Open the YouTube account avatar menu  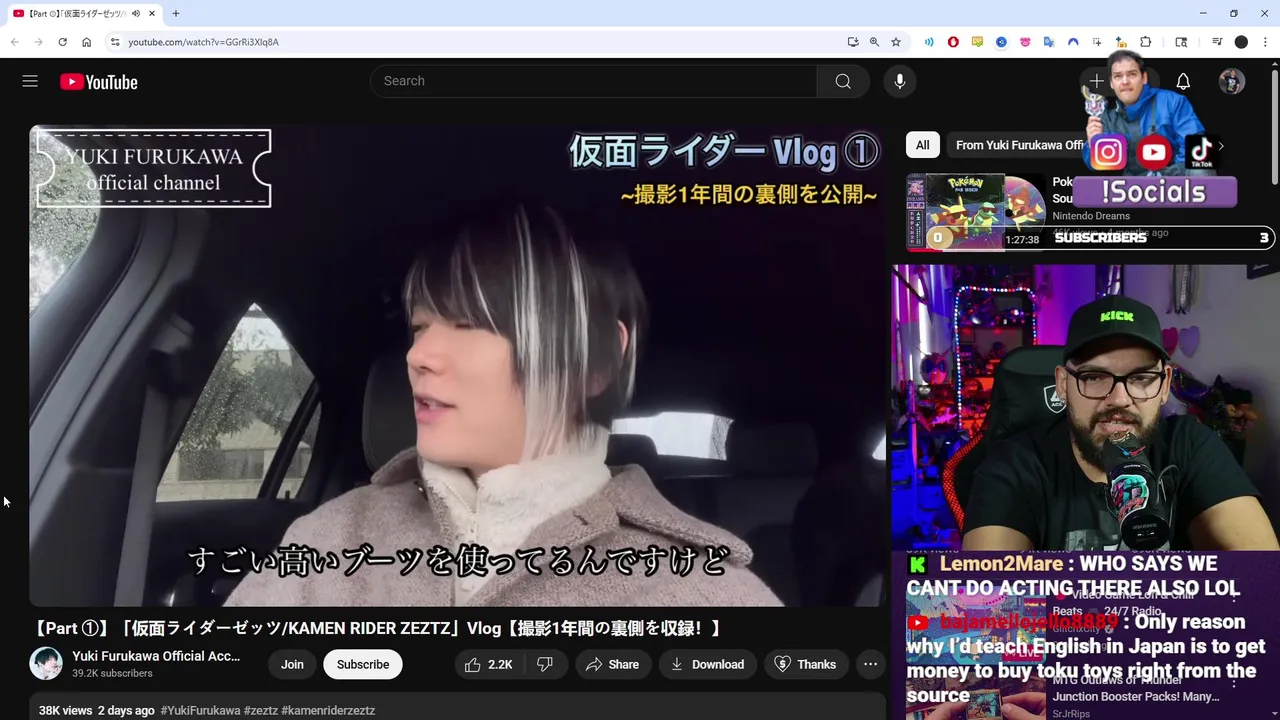pos(1232,82)
